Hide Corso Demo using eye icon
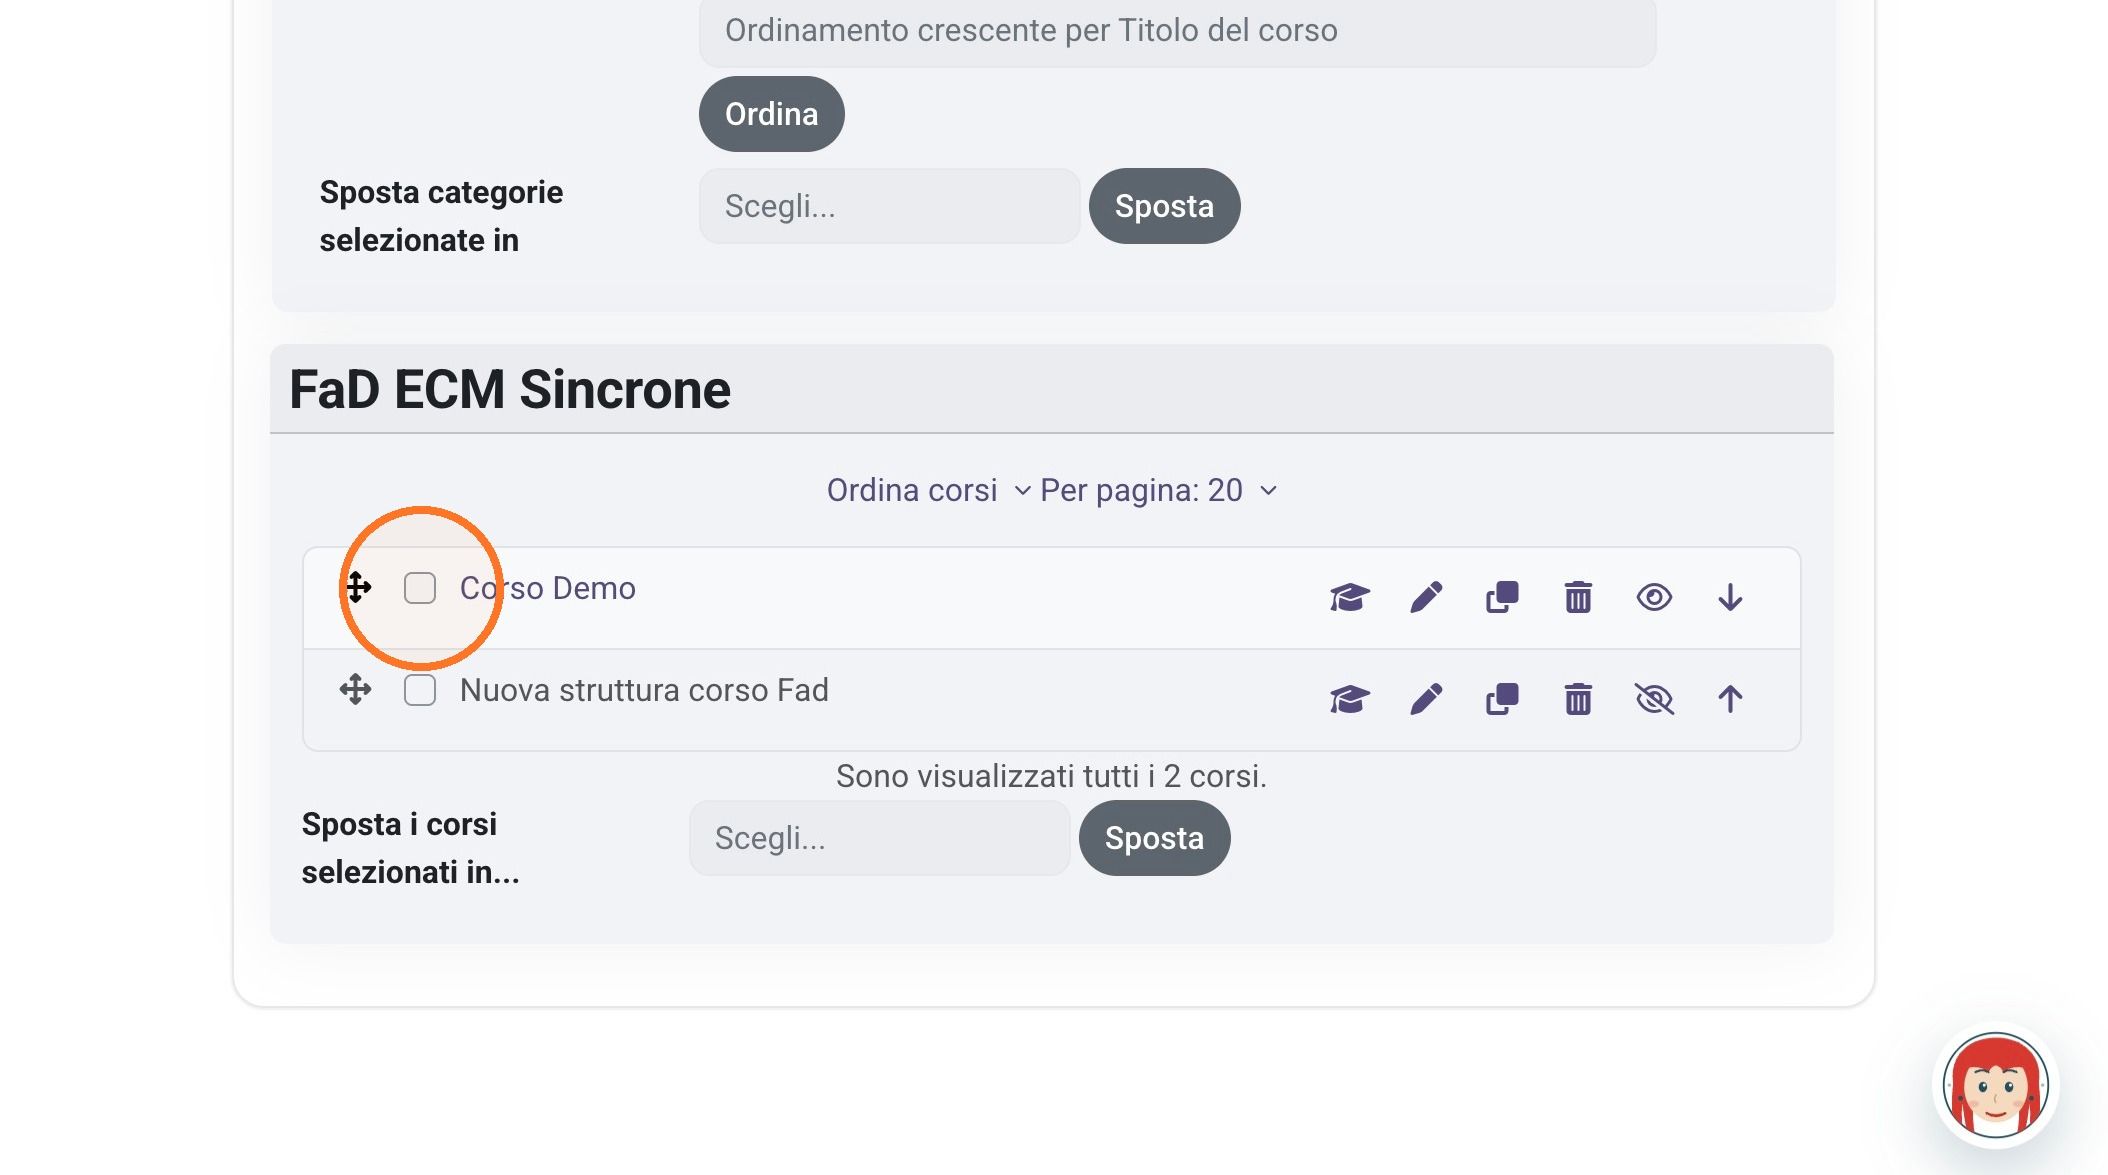The height and width of the screenshot is (1175, 2108). [1654, 597]
